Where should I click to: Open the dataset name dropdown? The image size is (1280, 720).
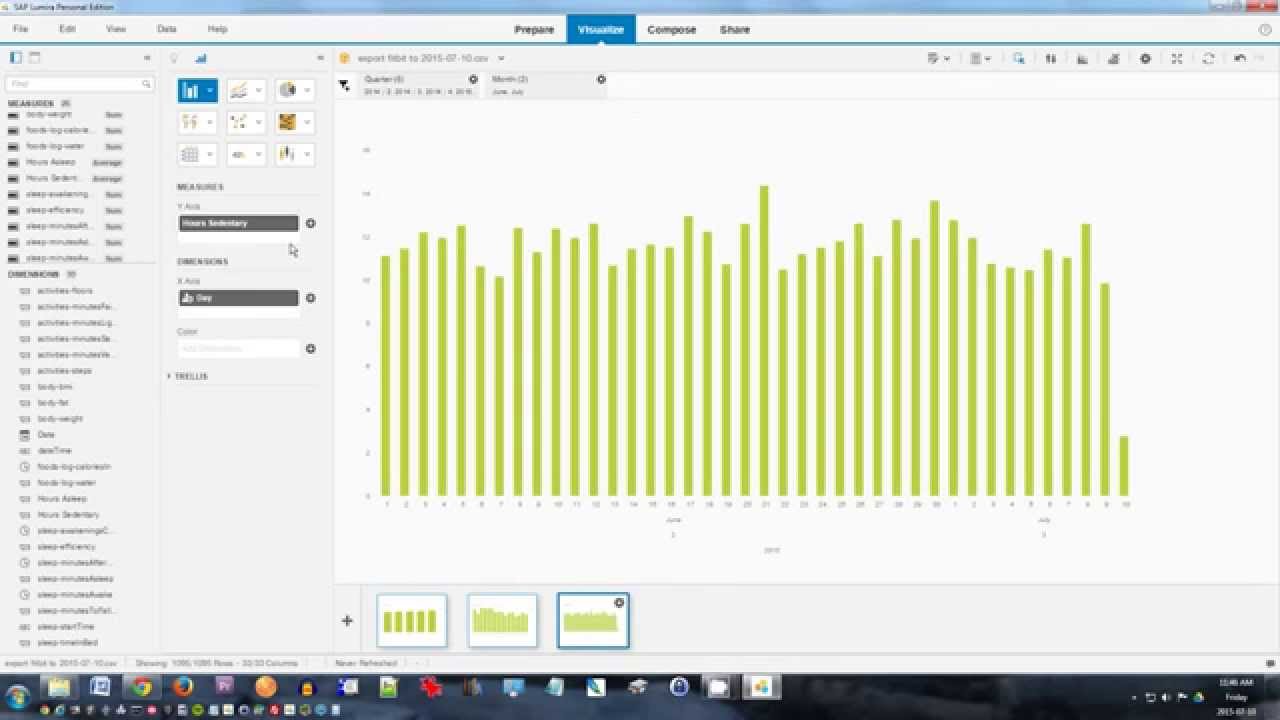click(501, 58)
